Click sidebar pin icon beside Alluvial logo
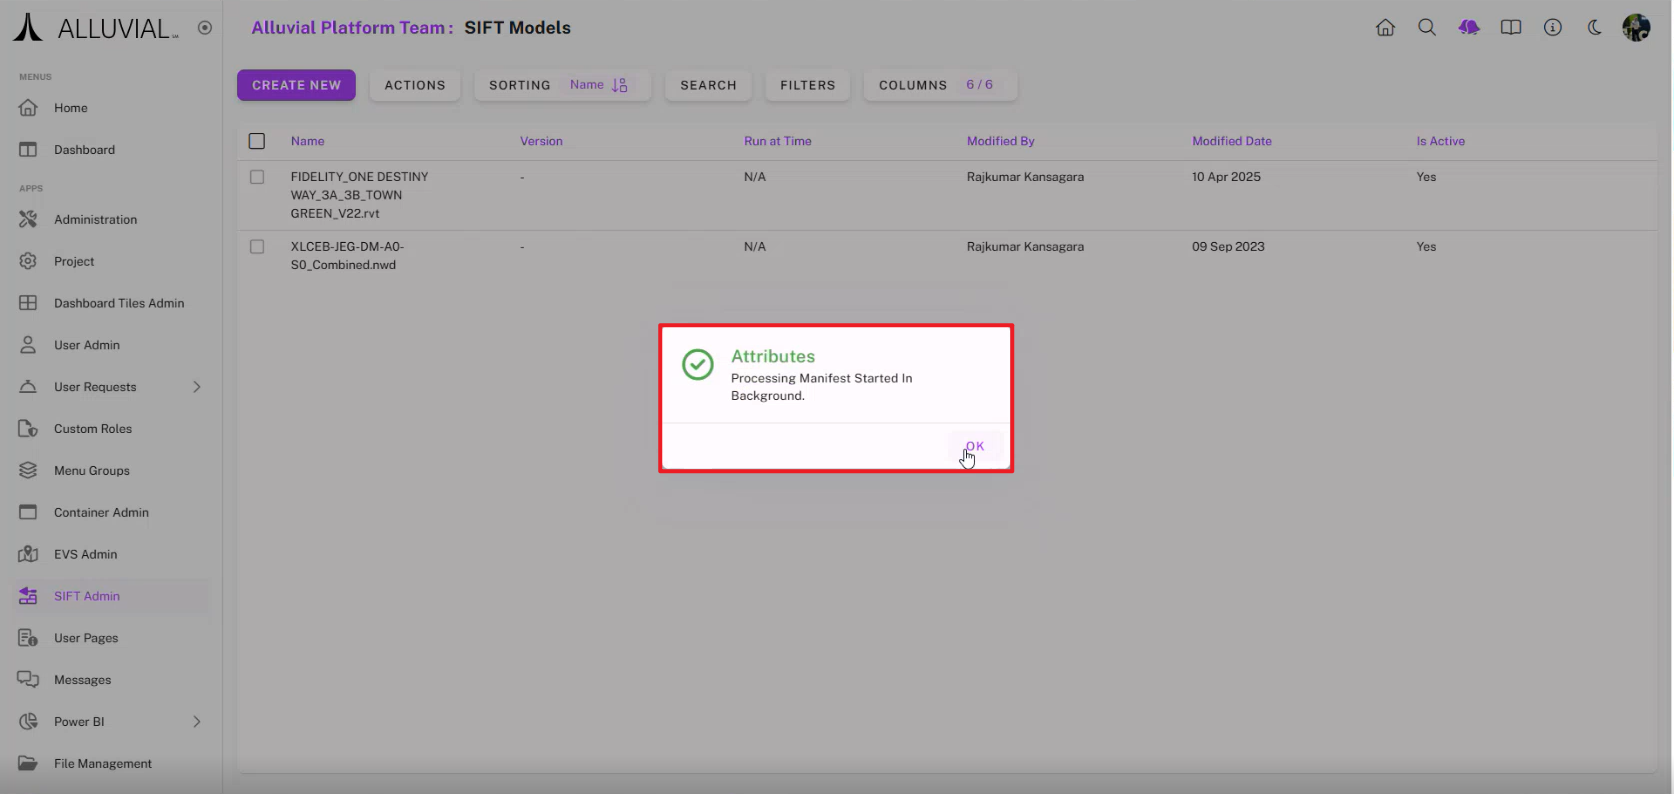Viewport: 1674px width, 794px height. 205,28
